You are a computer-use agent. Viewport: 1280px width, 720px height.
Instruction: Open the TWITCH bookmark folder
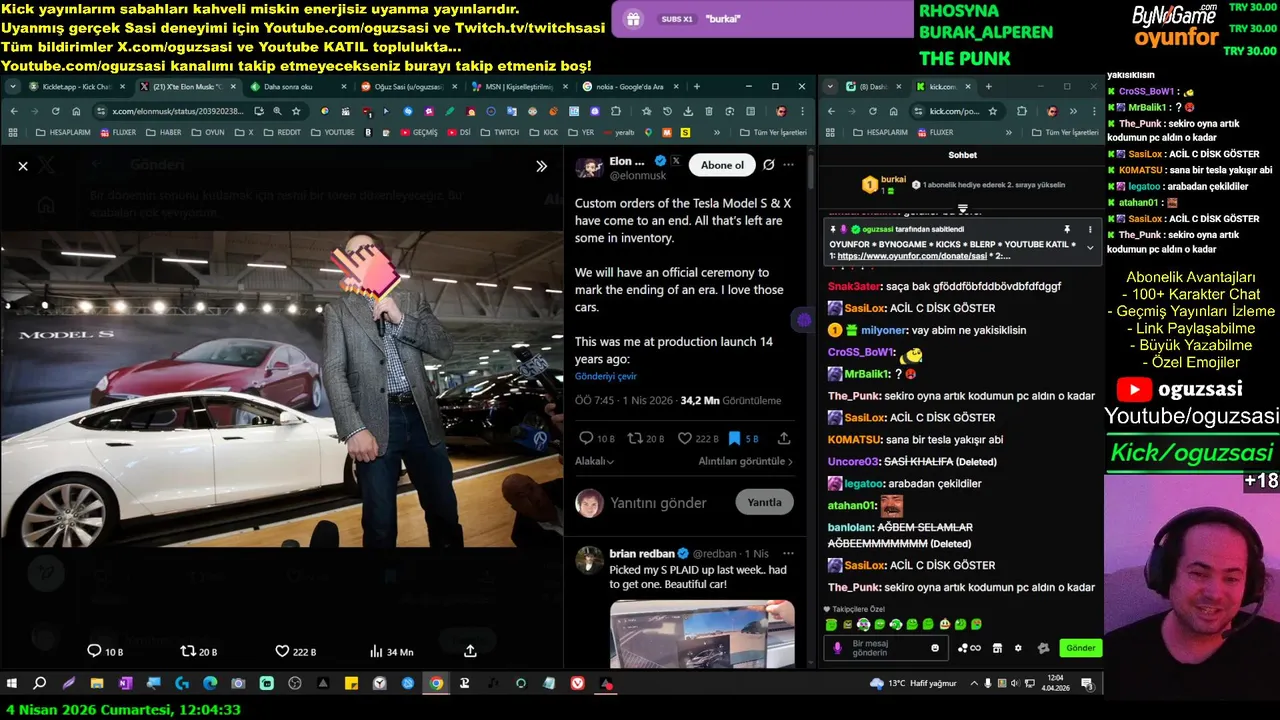pyautogui.click(x=500, y=132)
